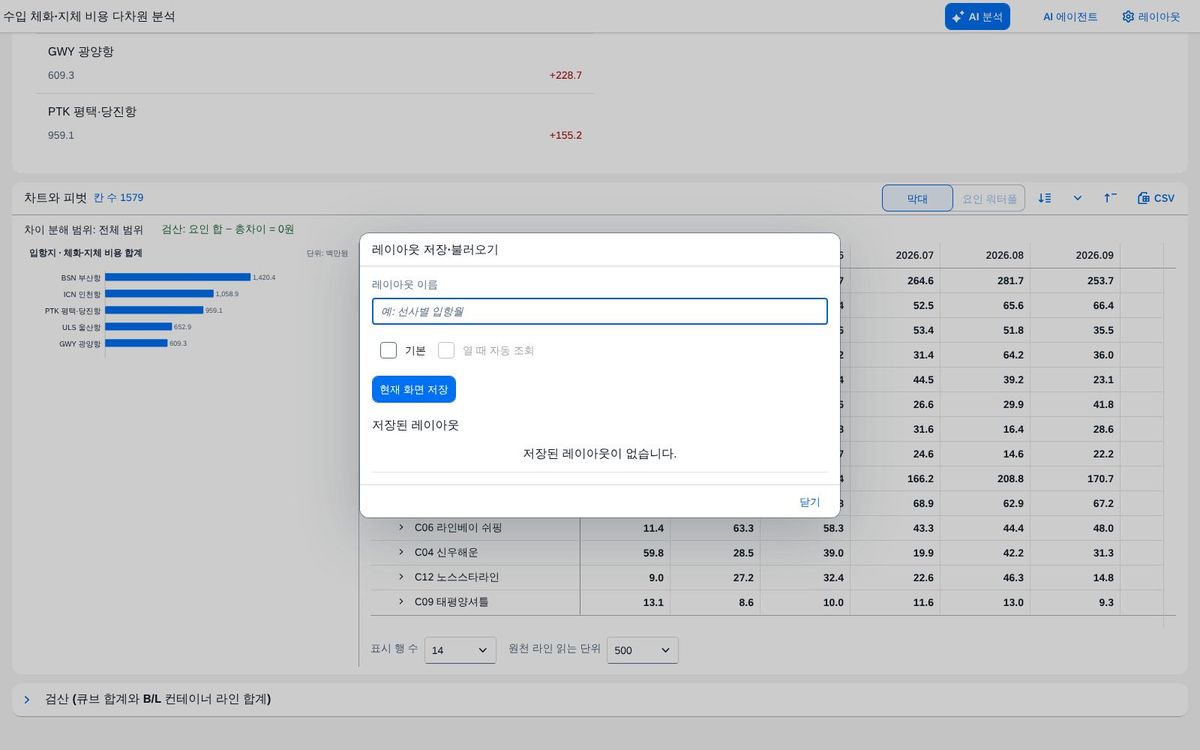
Task: Click the 2026.08 column header
Action: point(1005,255)
